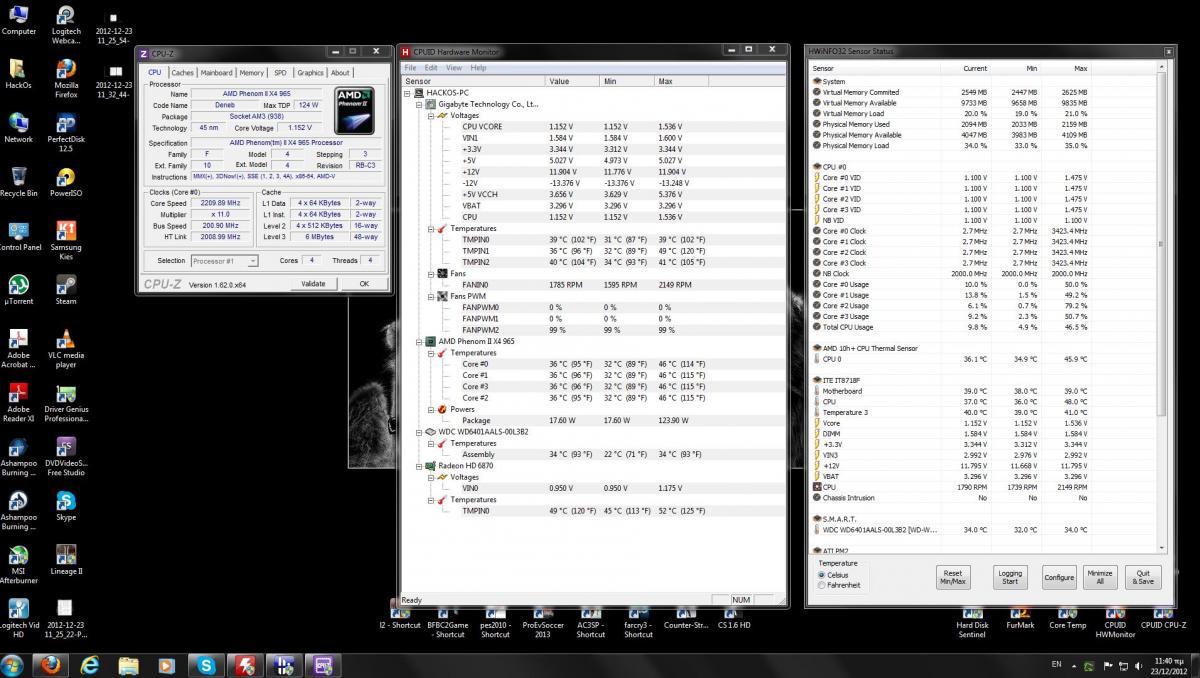This screenshot has width=1200, height=678.
Task: Launch the Logitech Webcam desktop shortcut
Action: pos(66,25)
